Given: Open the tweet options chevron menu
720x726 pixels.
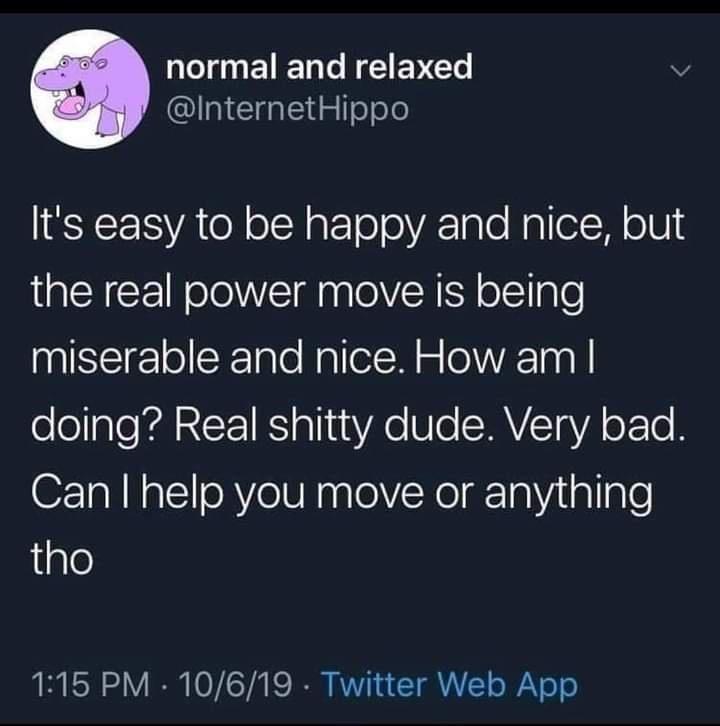Looking at the screenshot, I should pyautogui.click(x=680, y=71).
